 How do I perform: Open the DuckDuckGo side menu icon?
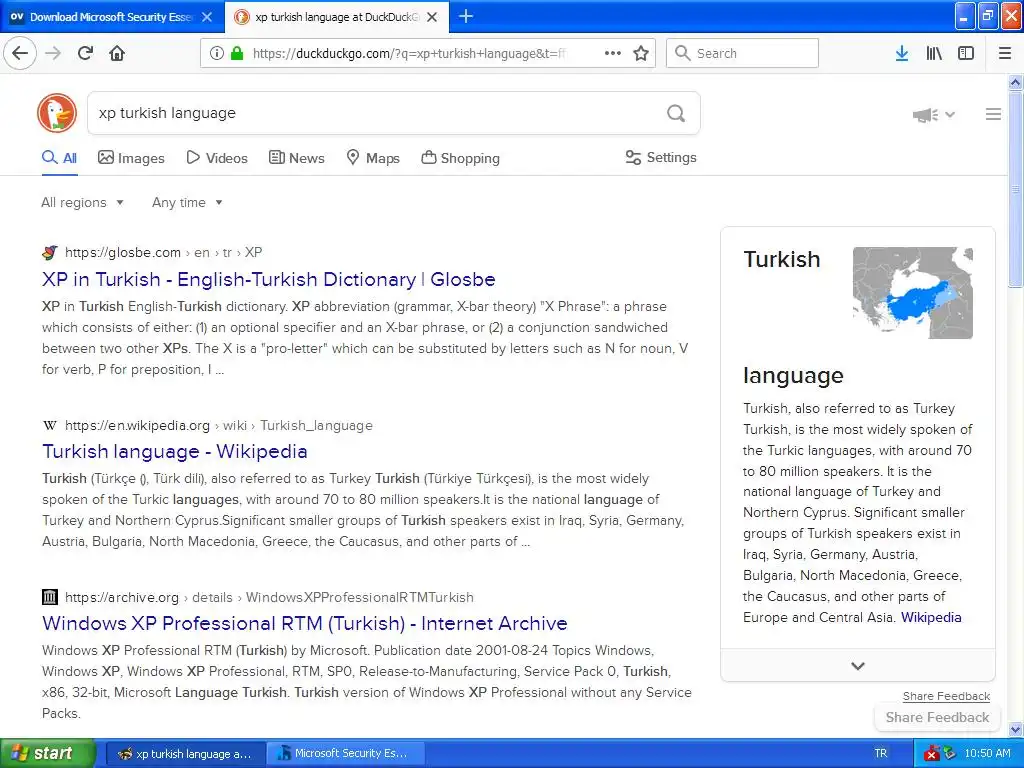click(993, 114)
